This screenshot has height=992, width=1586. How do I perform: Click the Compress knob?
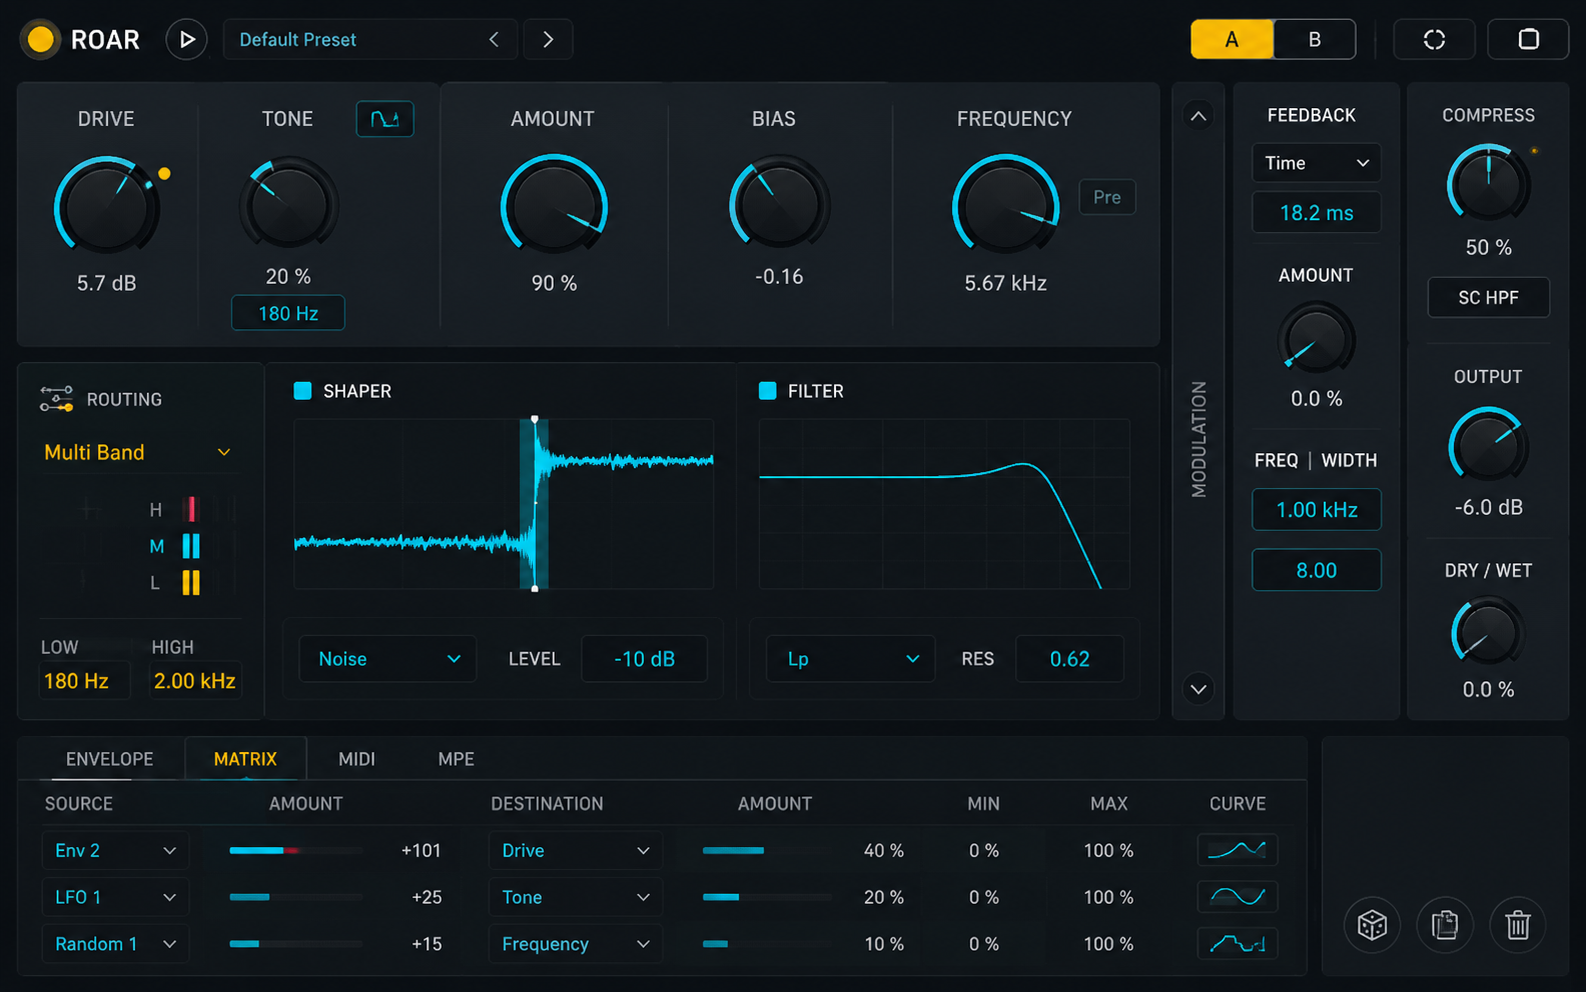click(1488, 183)
